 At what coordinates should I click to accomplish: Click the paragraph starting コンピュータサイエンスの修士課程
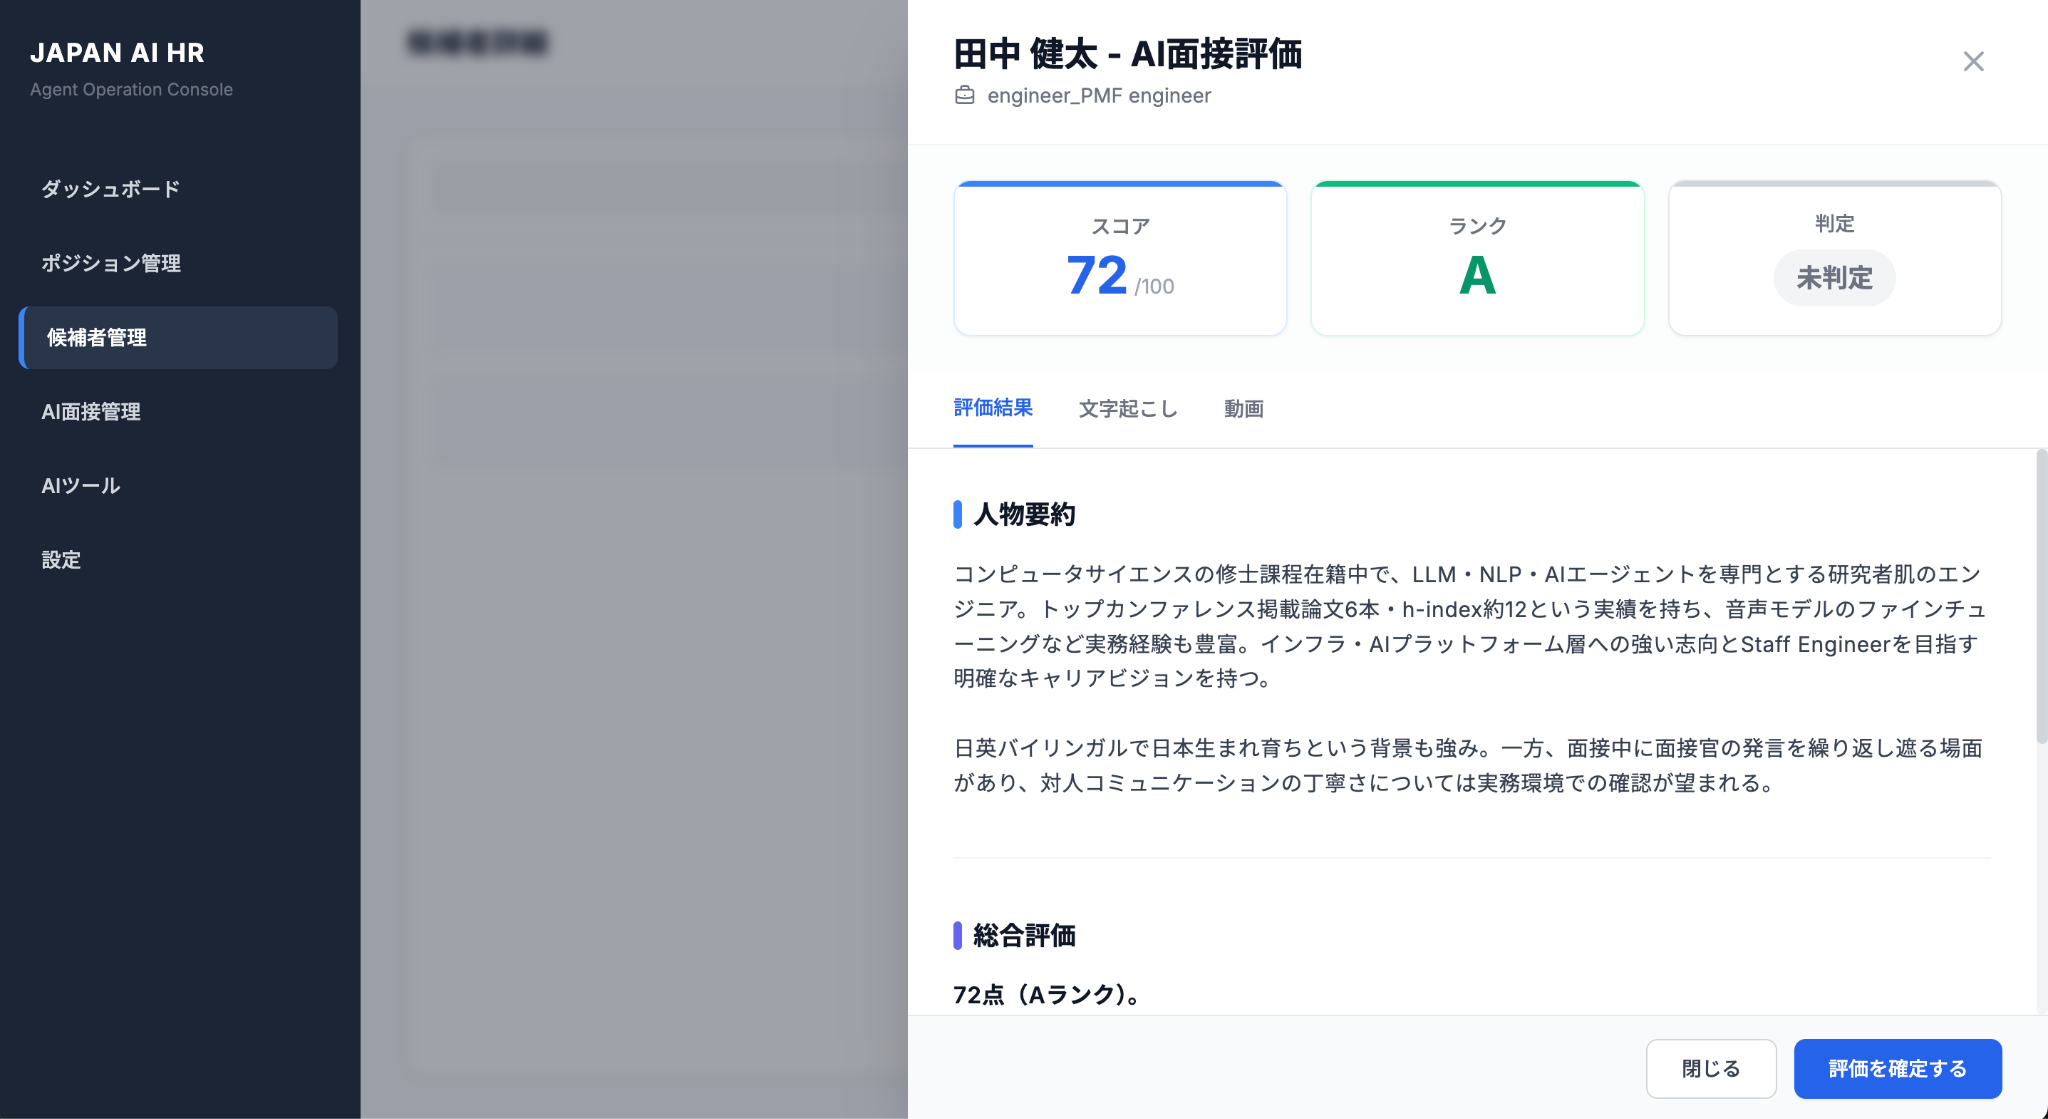[1470, 626]
